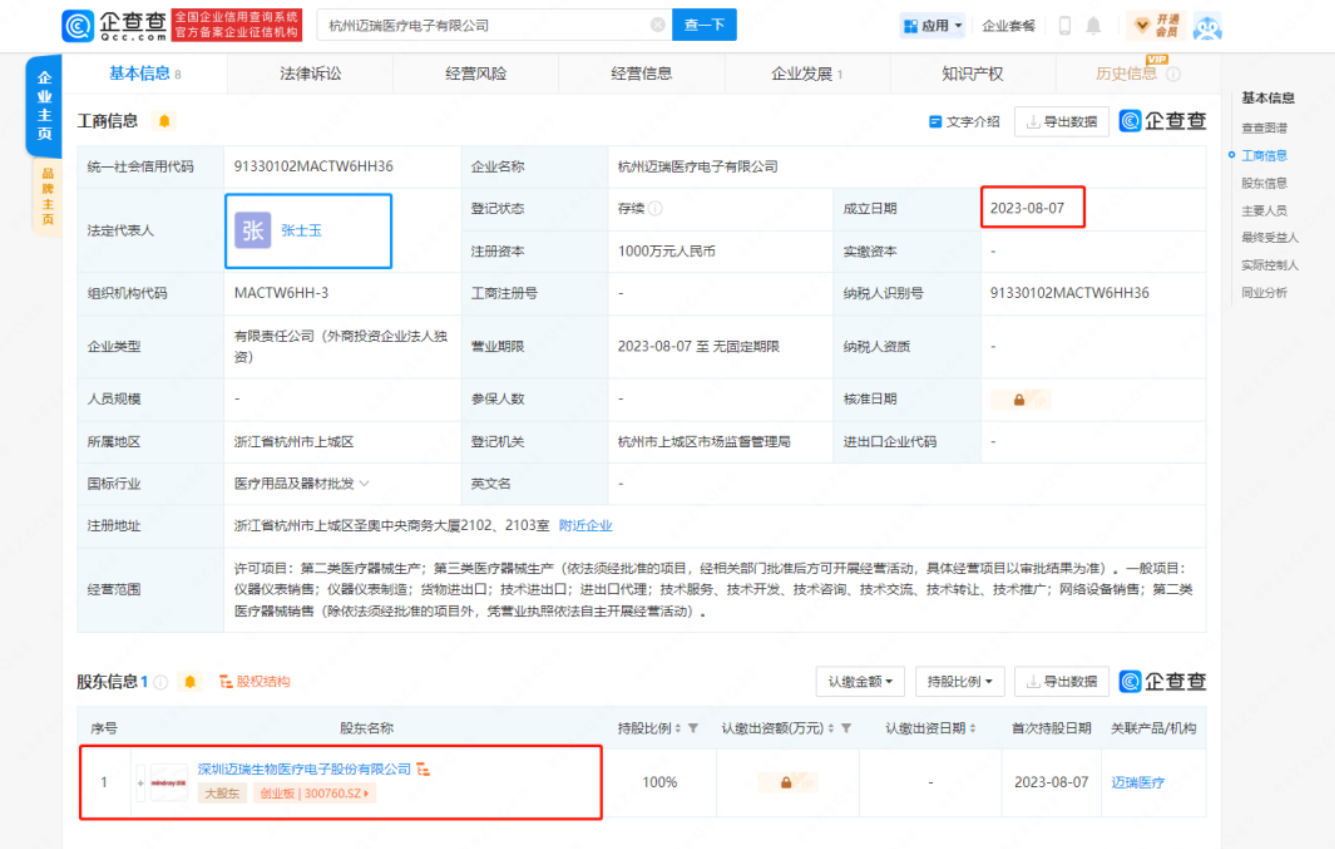This screenshot has height=849, width=1335.
Task: Jump to 最终受益人 in the right sidebar
Action: (1270, 238)
